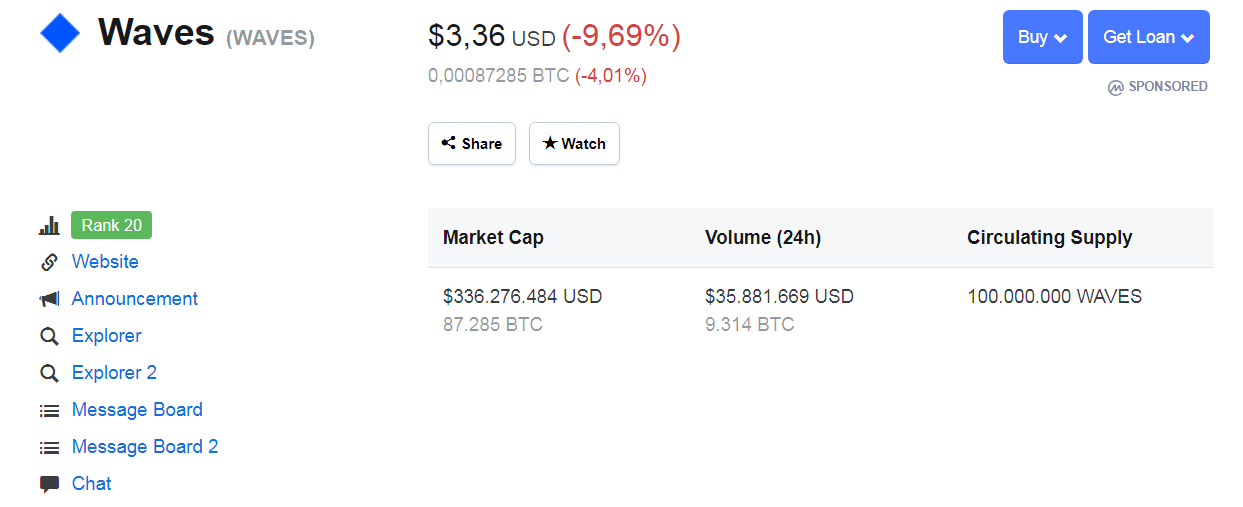This screenshot has width=1243, height=507.
Task: Click the blue Waves diamond logo
Action: 60,34
